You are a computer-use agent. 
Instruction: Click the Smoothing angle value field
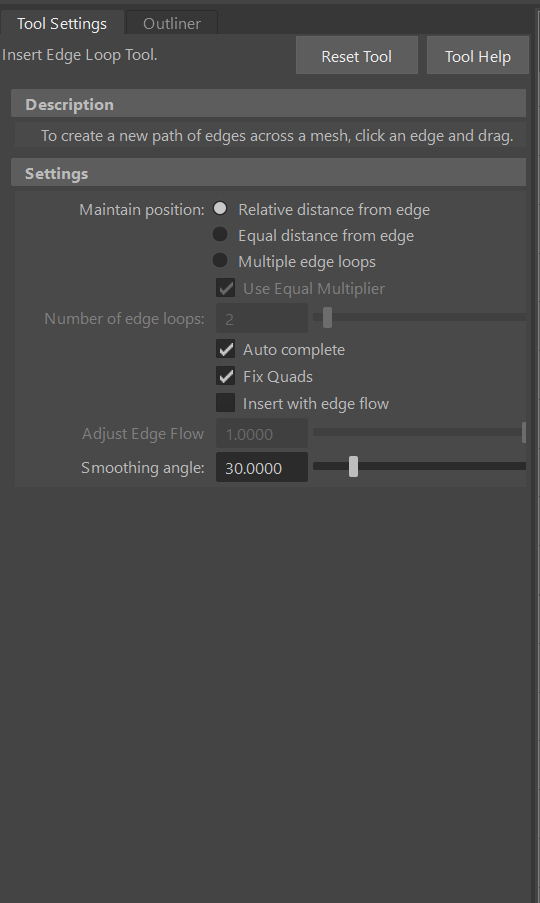(x=262, y=468)
